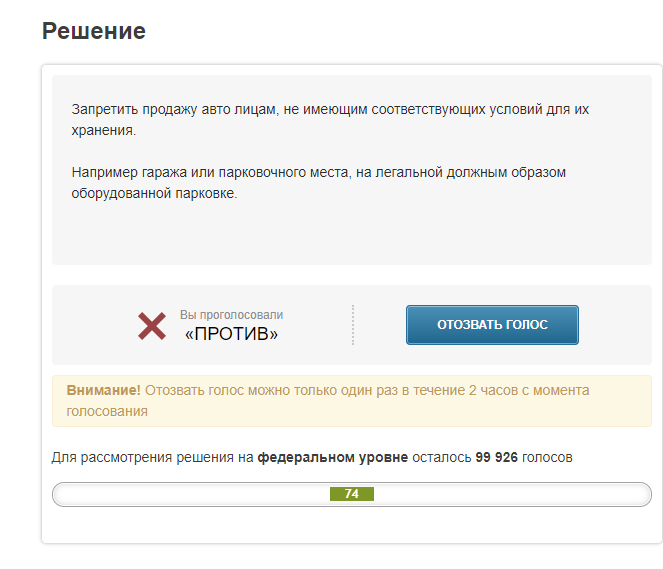Click the word 'голосования' in the warning box

(x=107, y=411)
